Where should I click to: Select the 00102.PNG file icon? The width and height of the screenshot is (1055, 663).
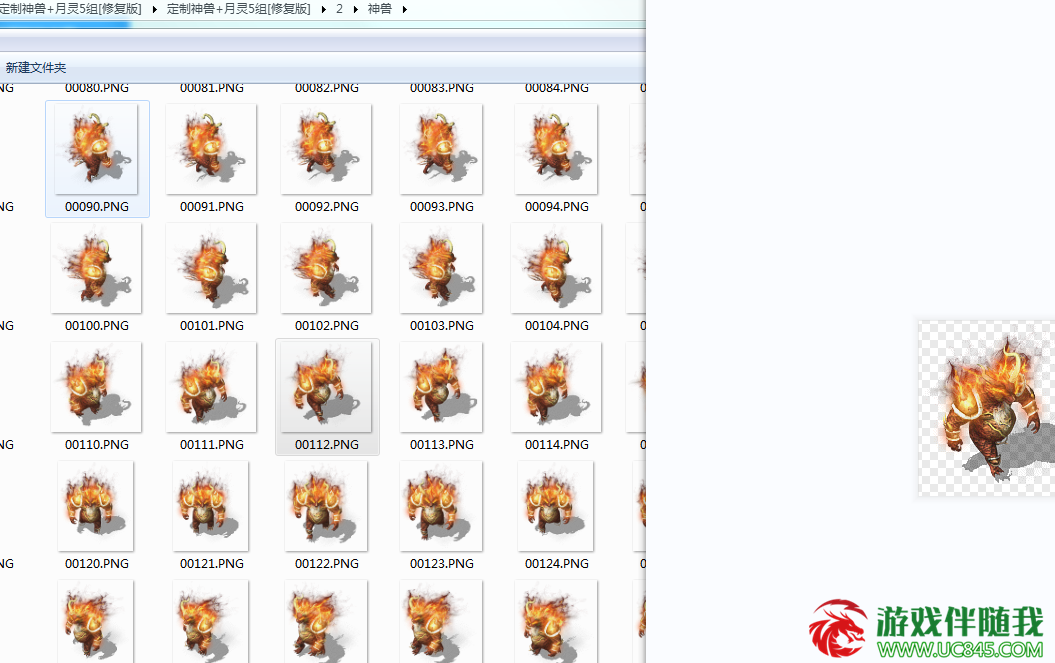click(326, 268)
